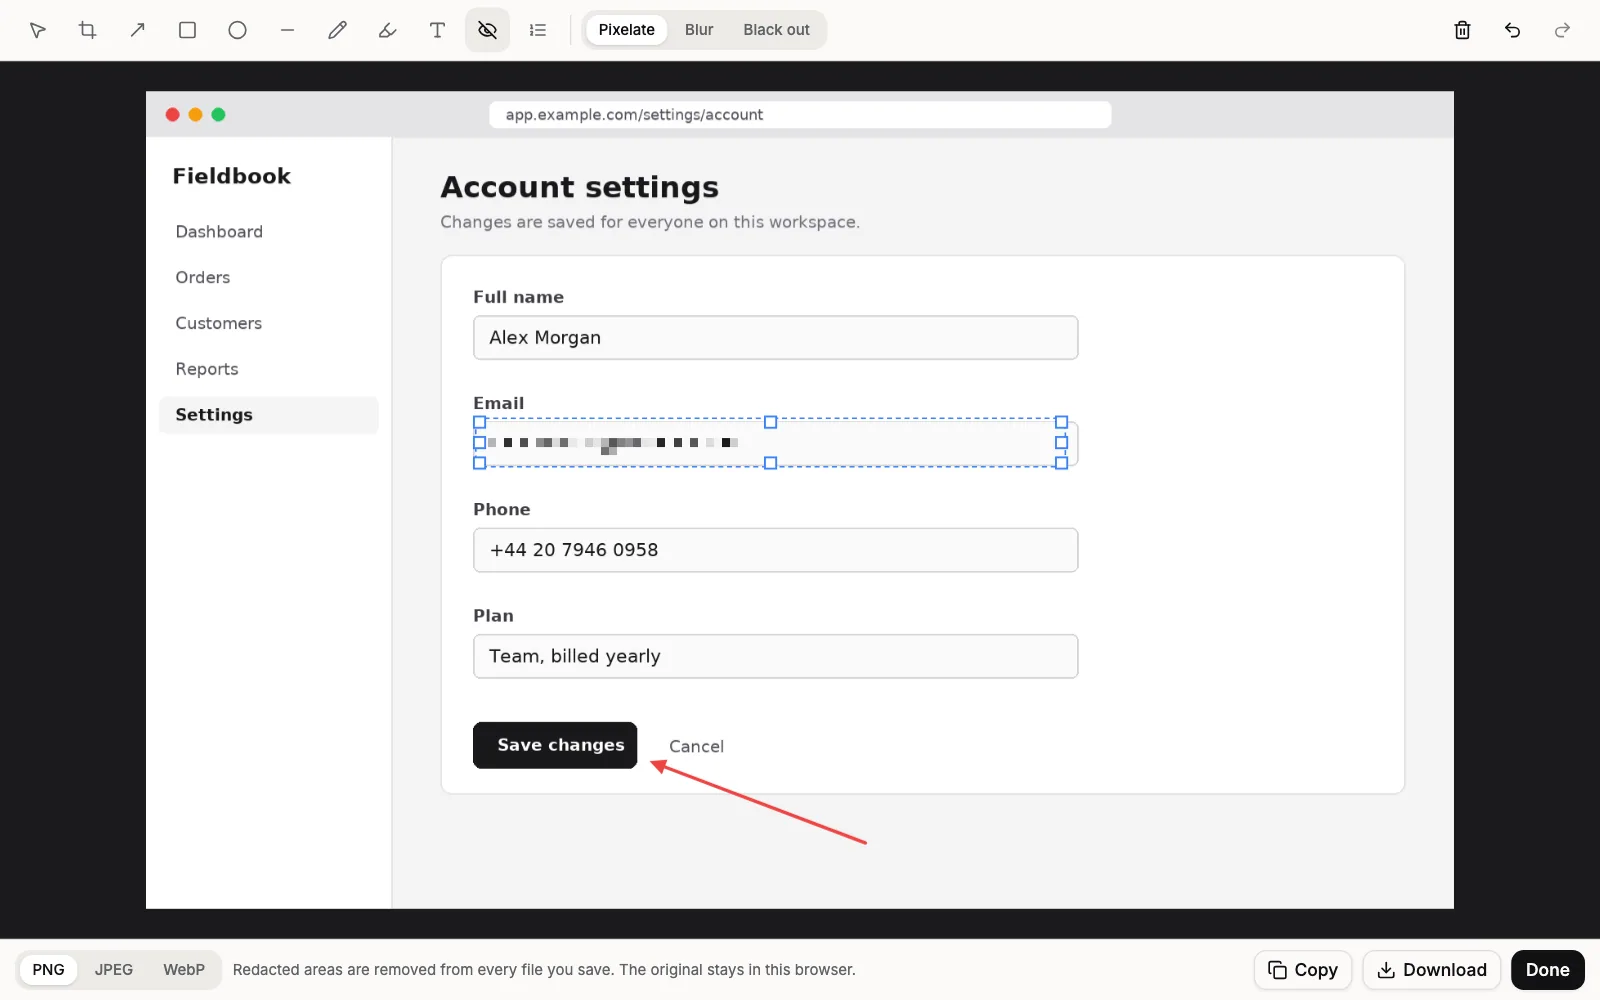Undo the last edit

click(1512, 30)
